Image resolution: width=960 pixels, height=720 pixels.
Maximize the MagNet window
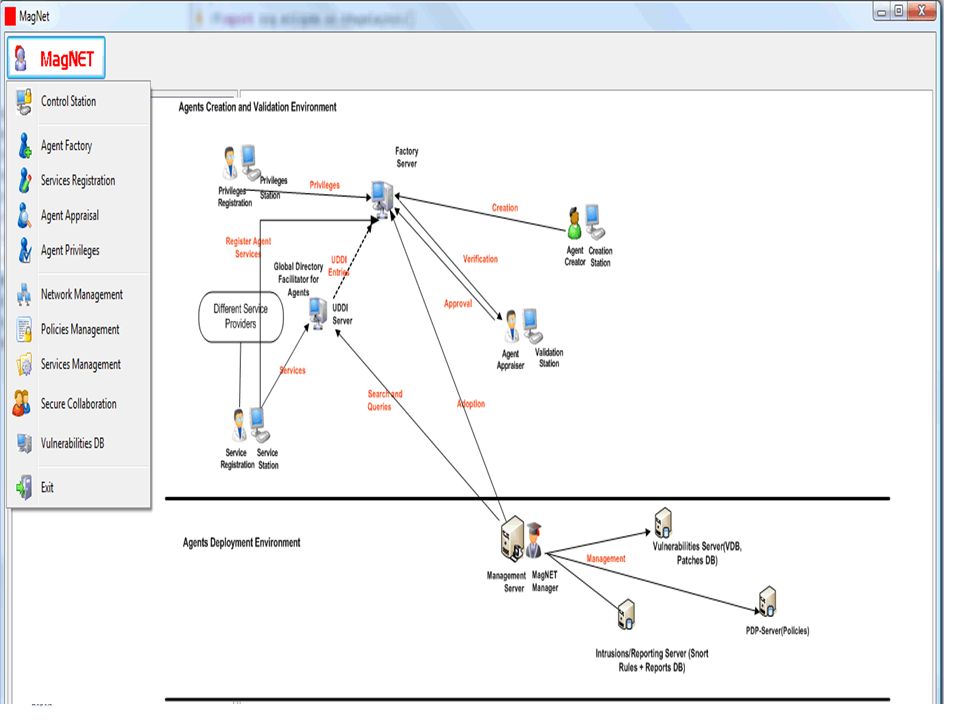pos(899,11)
